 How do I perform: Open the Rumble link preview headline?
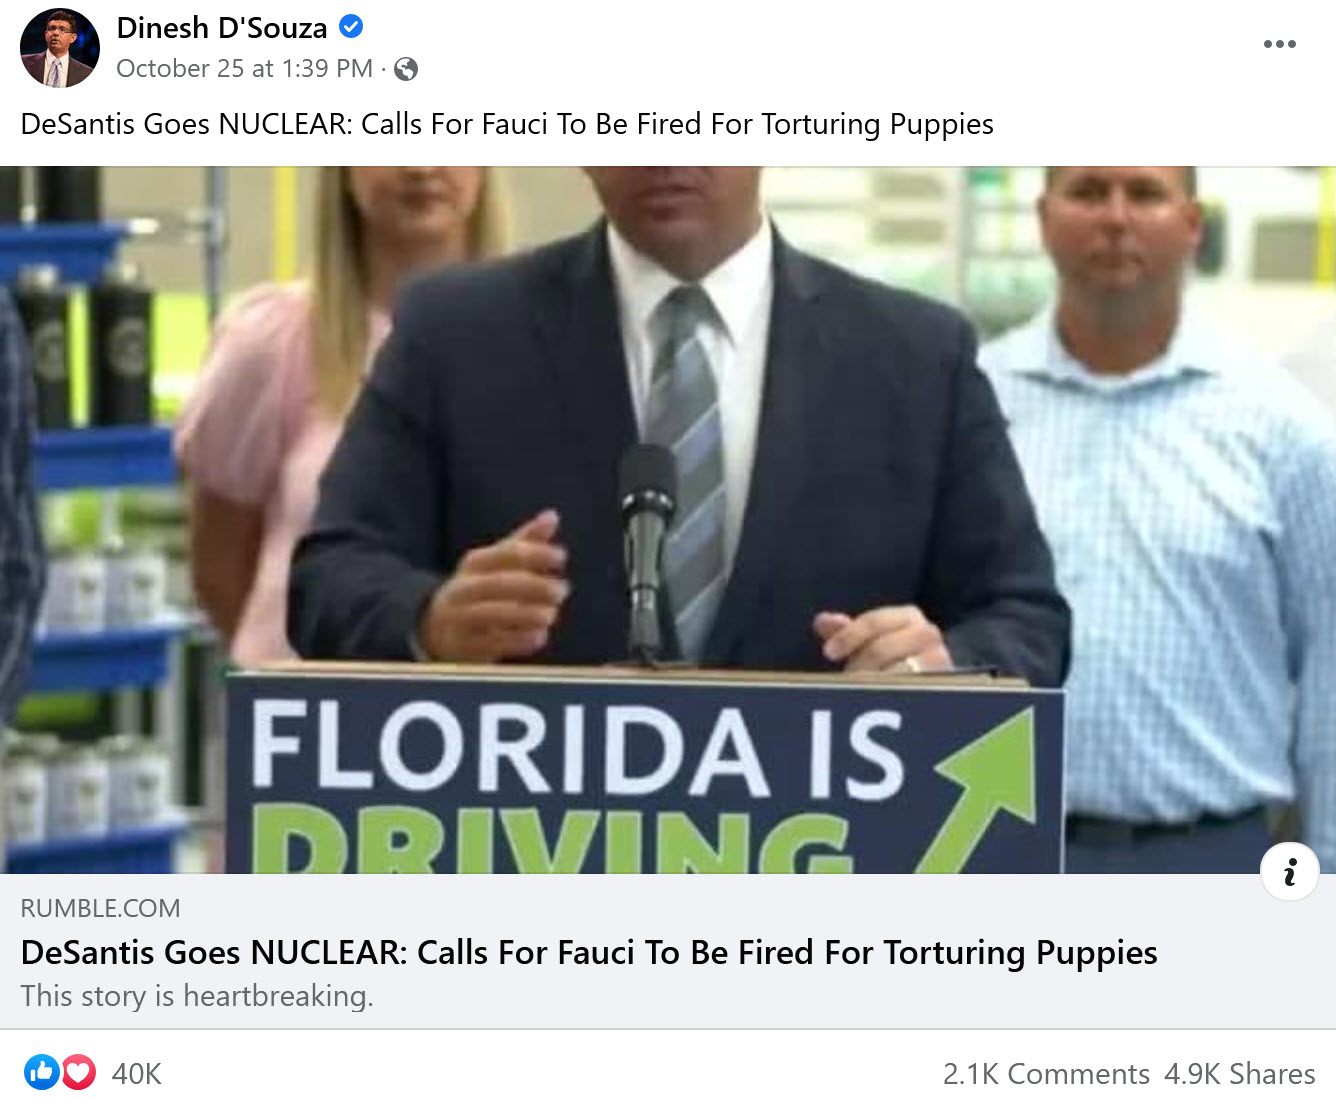coord(589,953)
